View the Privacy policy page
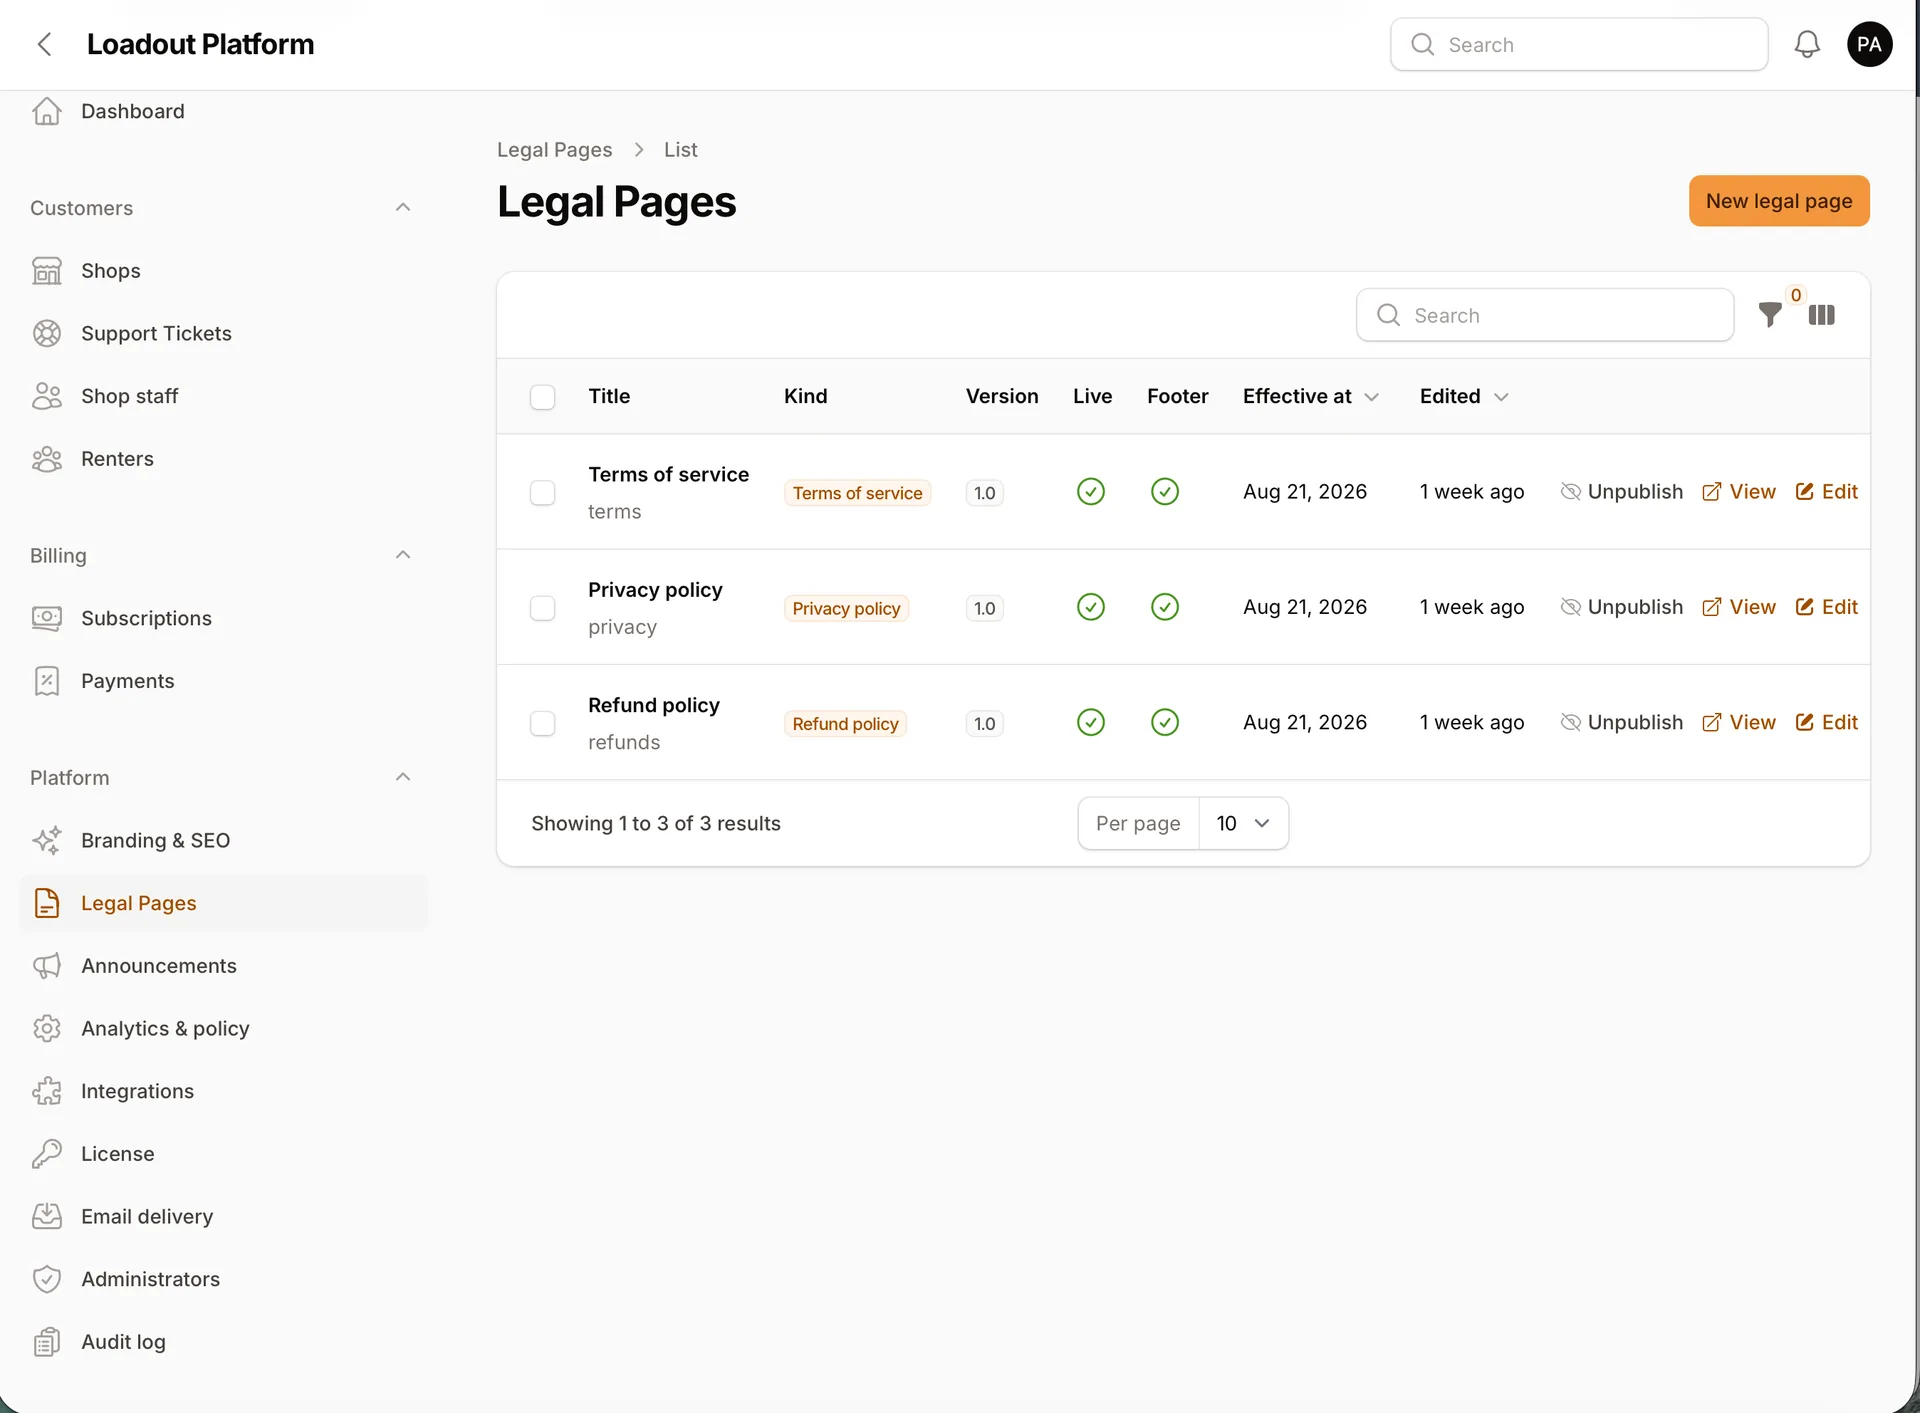Screen dimensions: 1920x1413 1739,607
